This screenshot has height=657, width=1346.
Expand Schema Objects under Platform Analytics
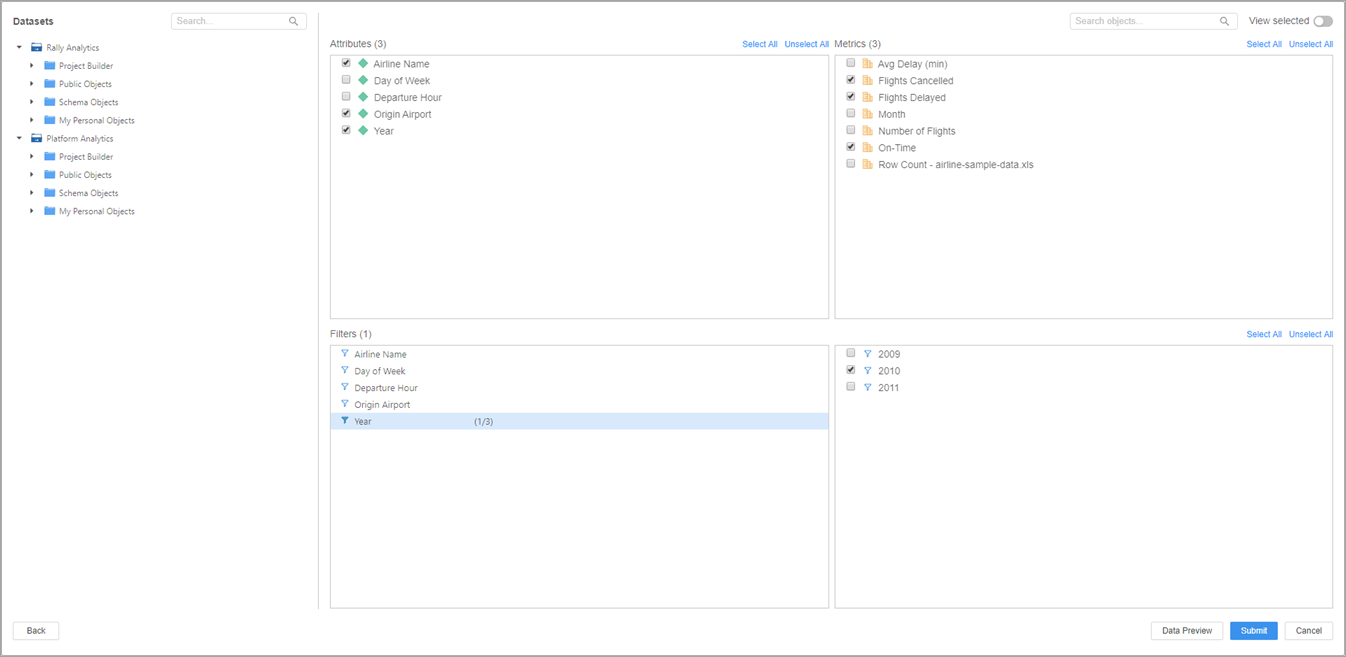coord(32,193)
